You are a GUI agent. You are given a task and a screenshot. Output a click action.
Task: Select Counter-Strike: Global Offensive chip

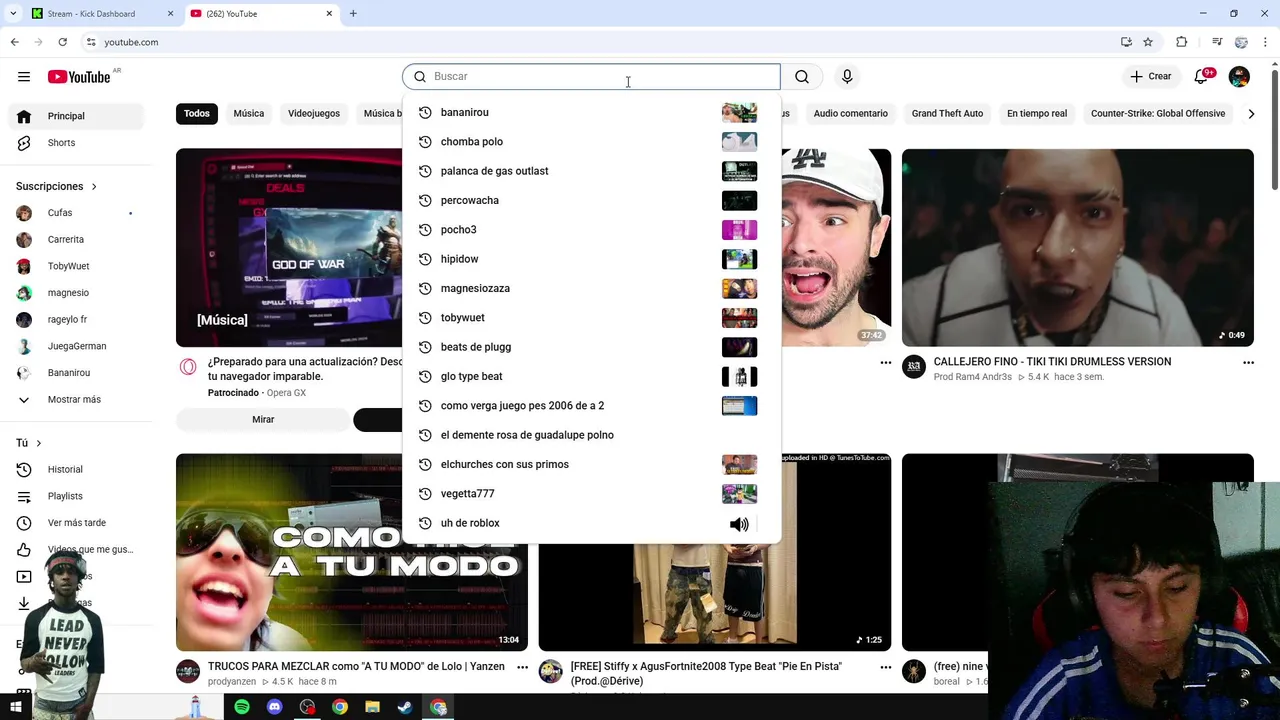[x=1158, y=113]
